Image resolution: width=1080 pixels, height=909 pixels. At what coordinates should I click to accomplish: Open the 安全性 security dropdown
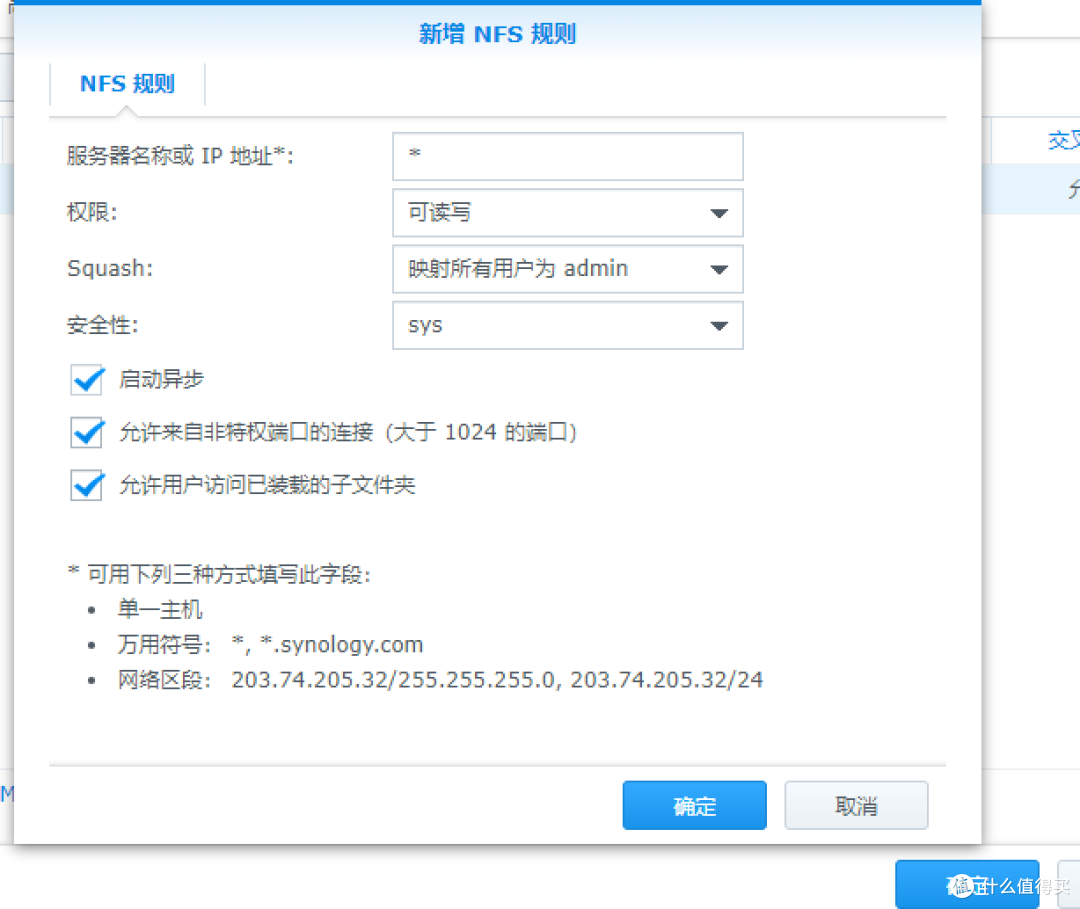coord(567,325)
